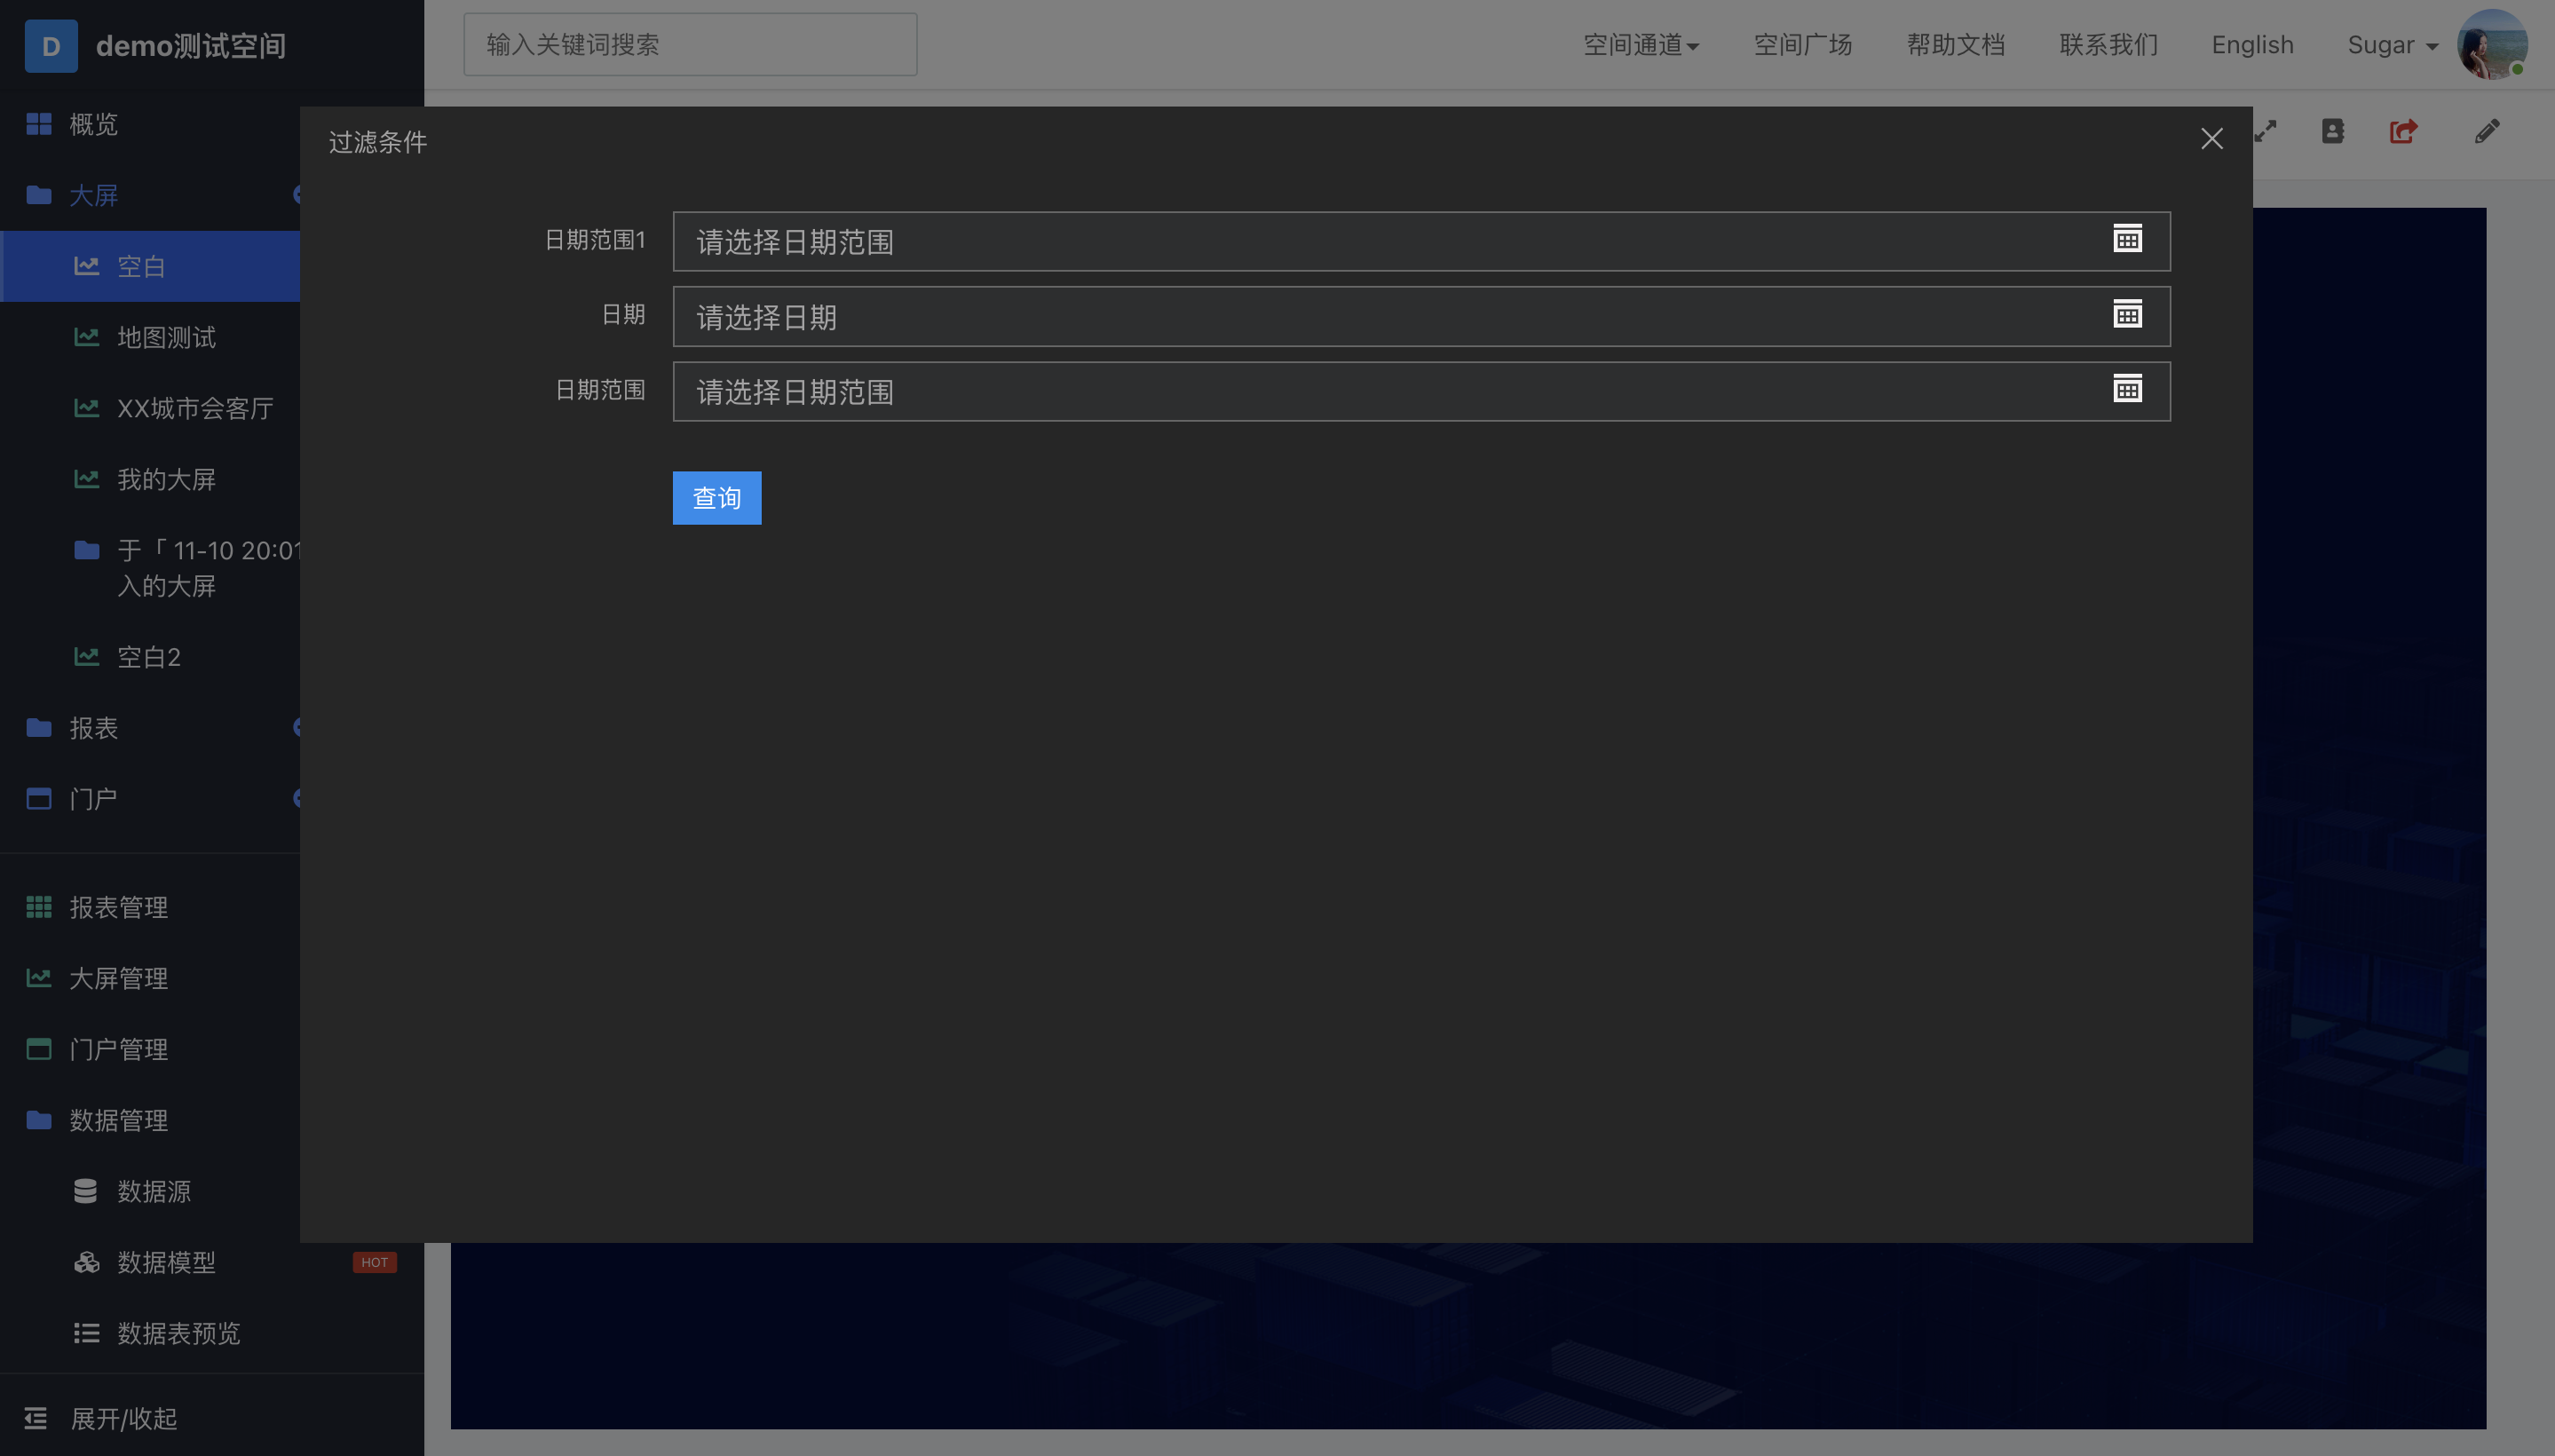This screenshot has width=2555, height=1456.
Task: Open 门户管理 in sidebar
Action: 118,1049
